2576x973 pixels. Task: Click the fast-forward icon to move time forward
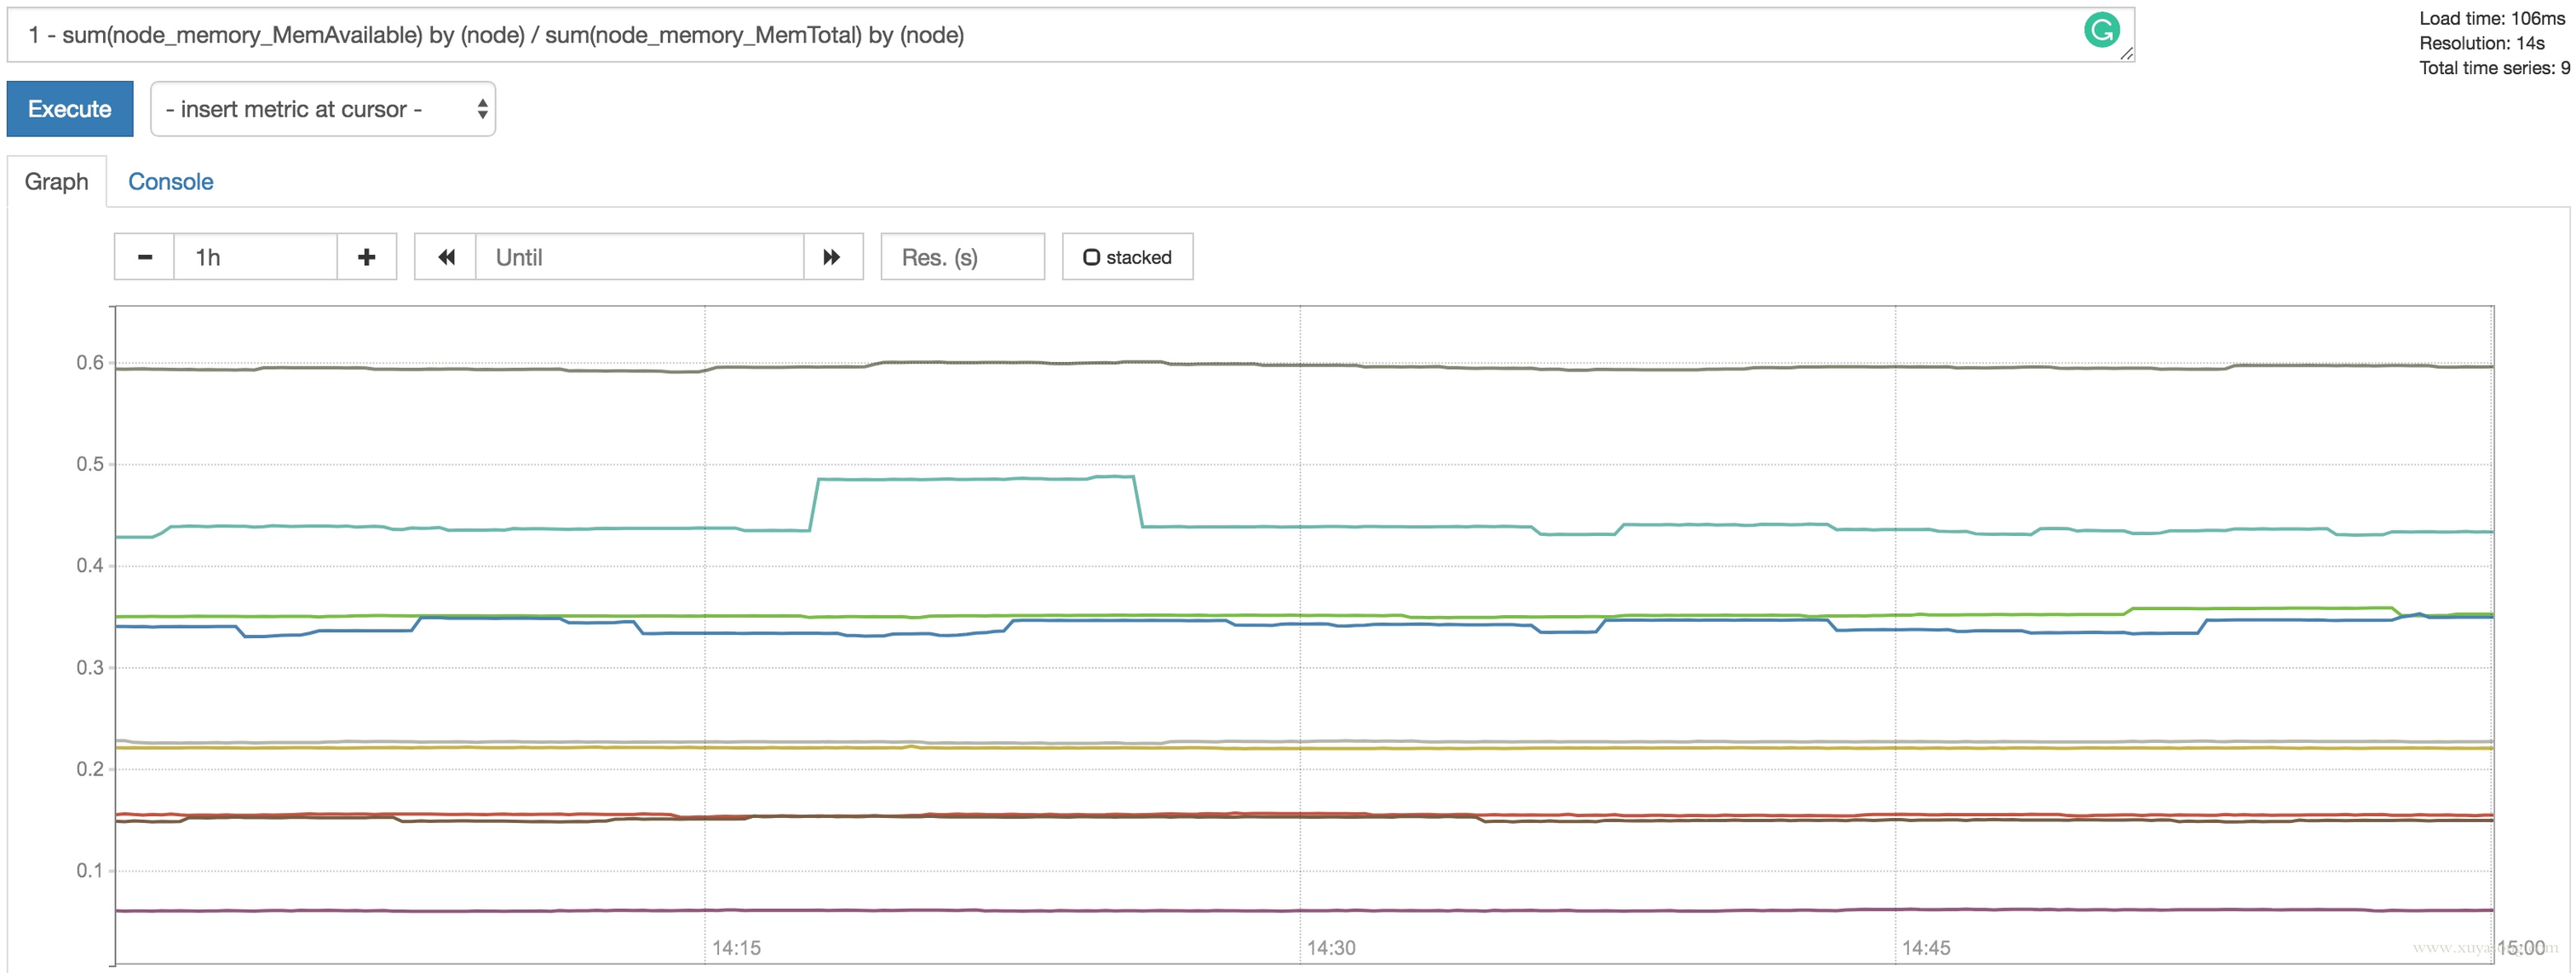tap(832, 257)
